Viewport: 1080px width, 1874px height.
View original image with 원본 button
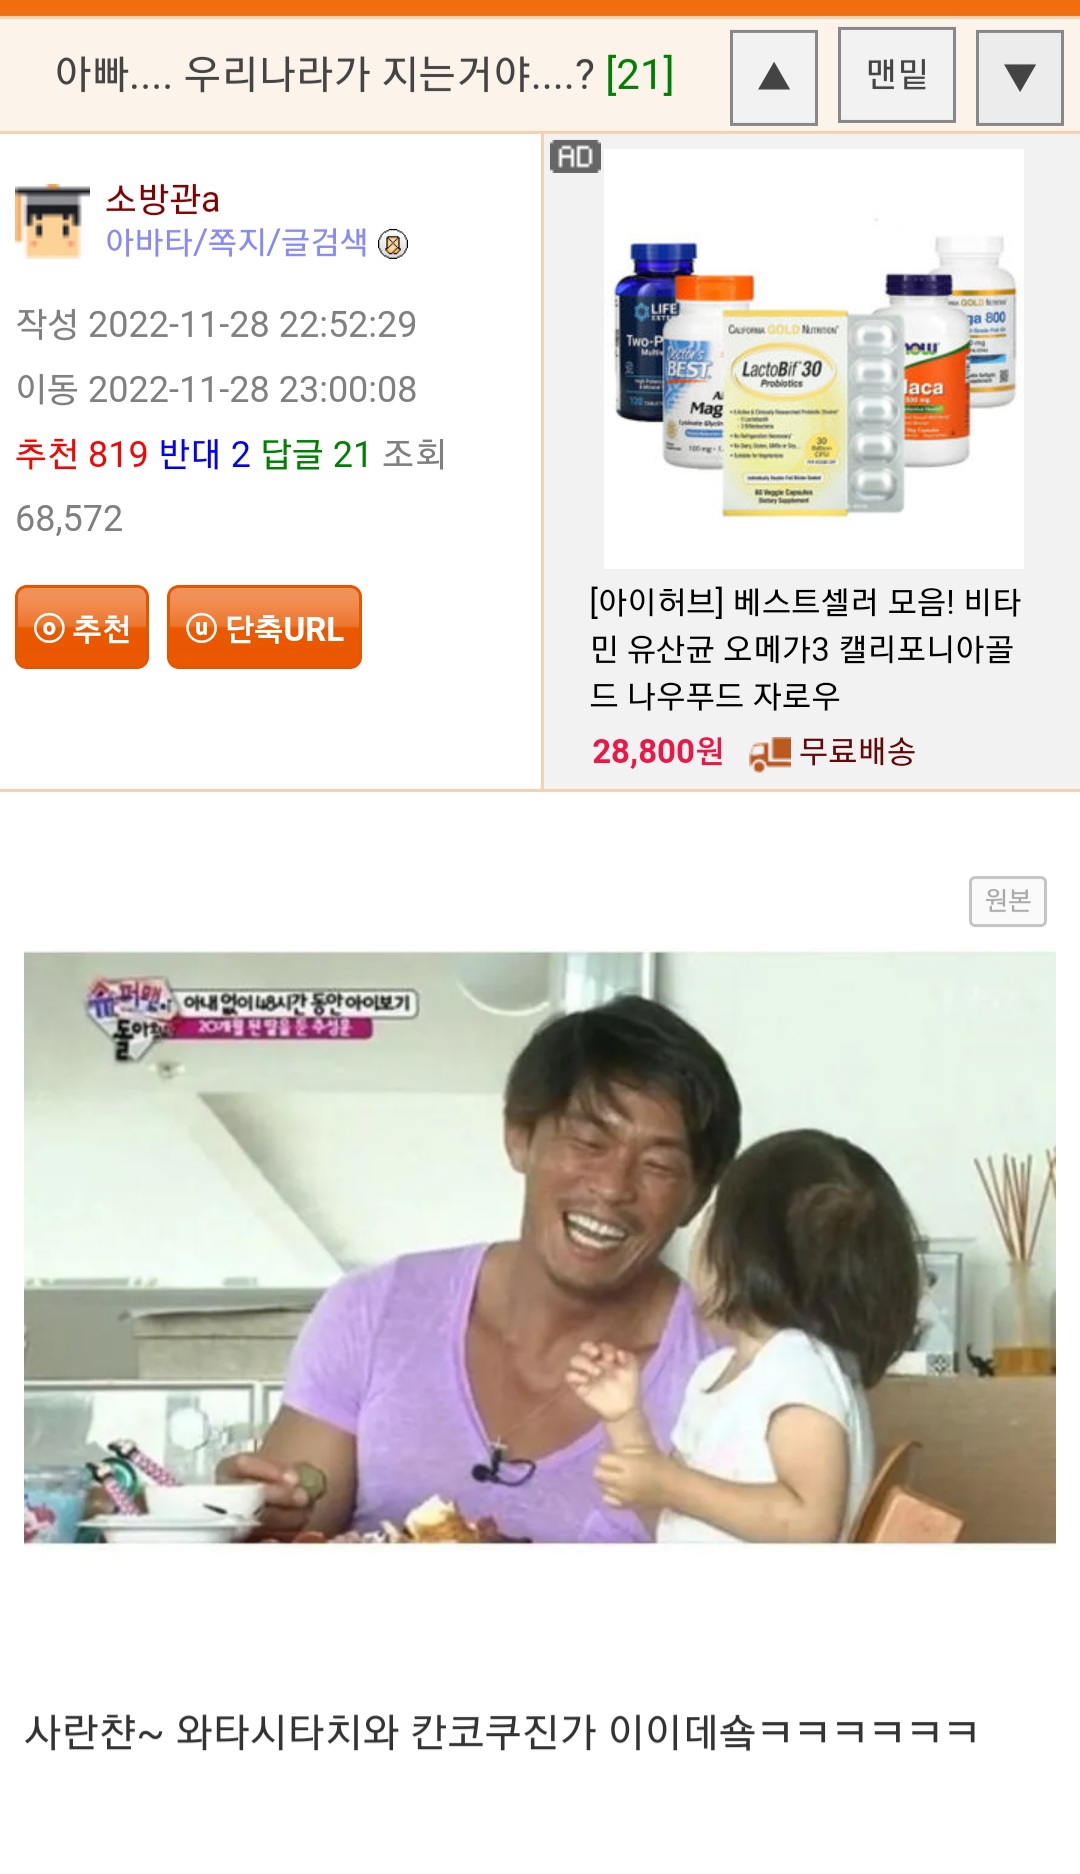[x=1008, y=901]
